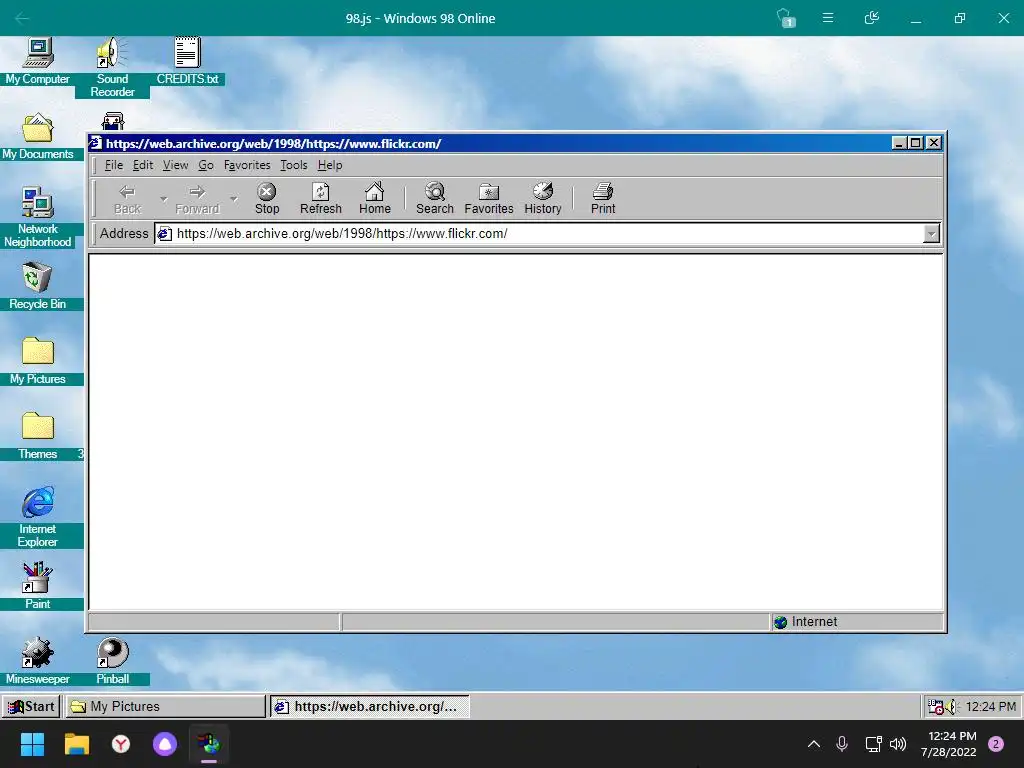Refresh the current page
The image size is (1024, 768).
(x=321, y=199)
